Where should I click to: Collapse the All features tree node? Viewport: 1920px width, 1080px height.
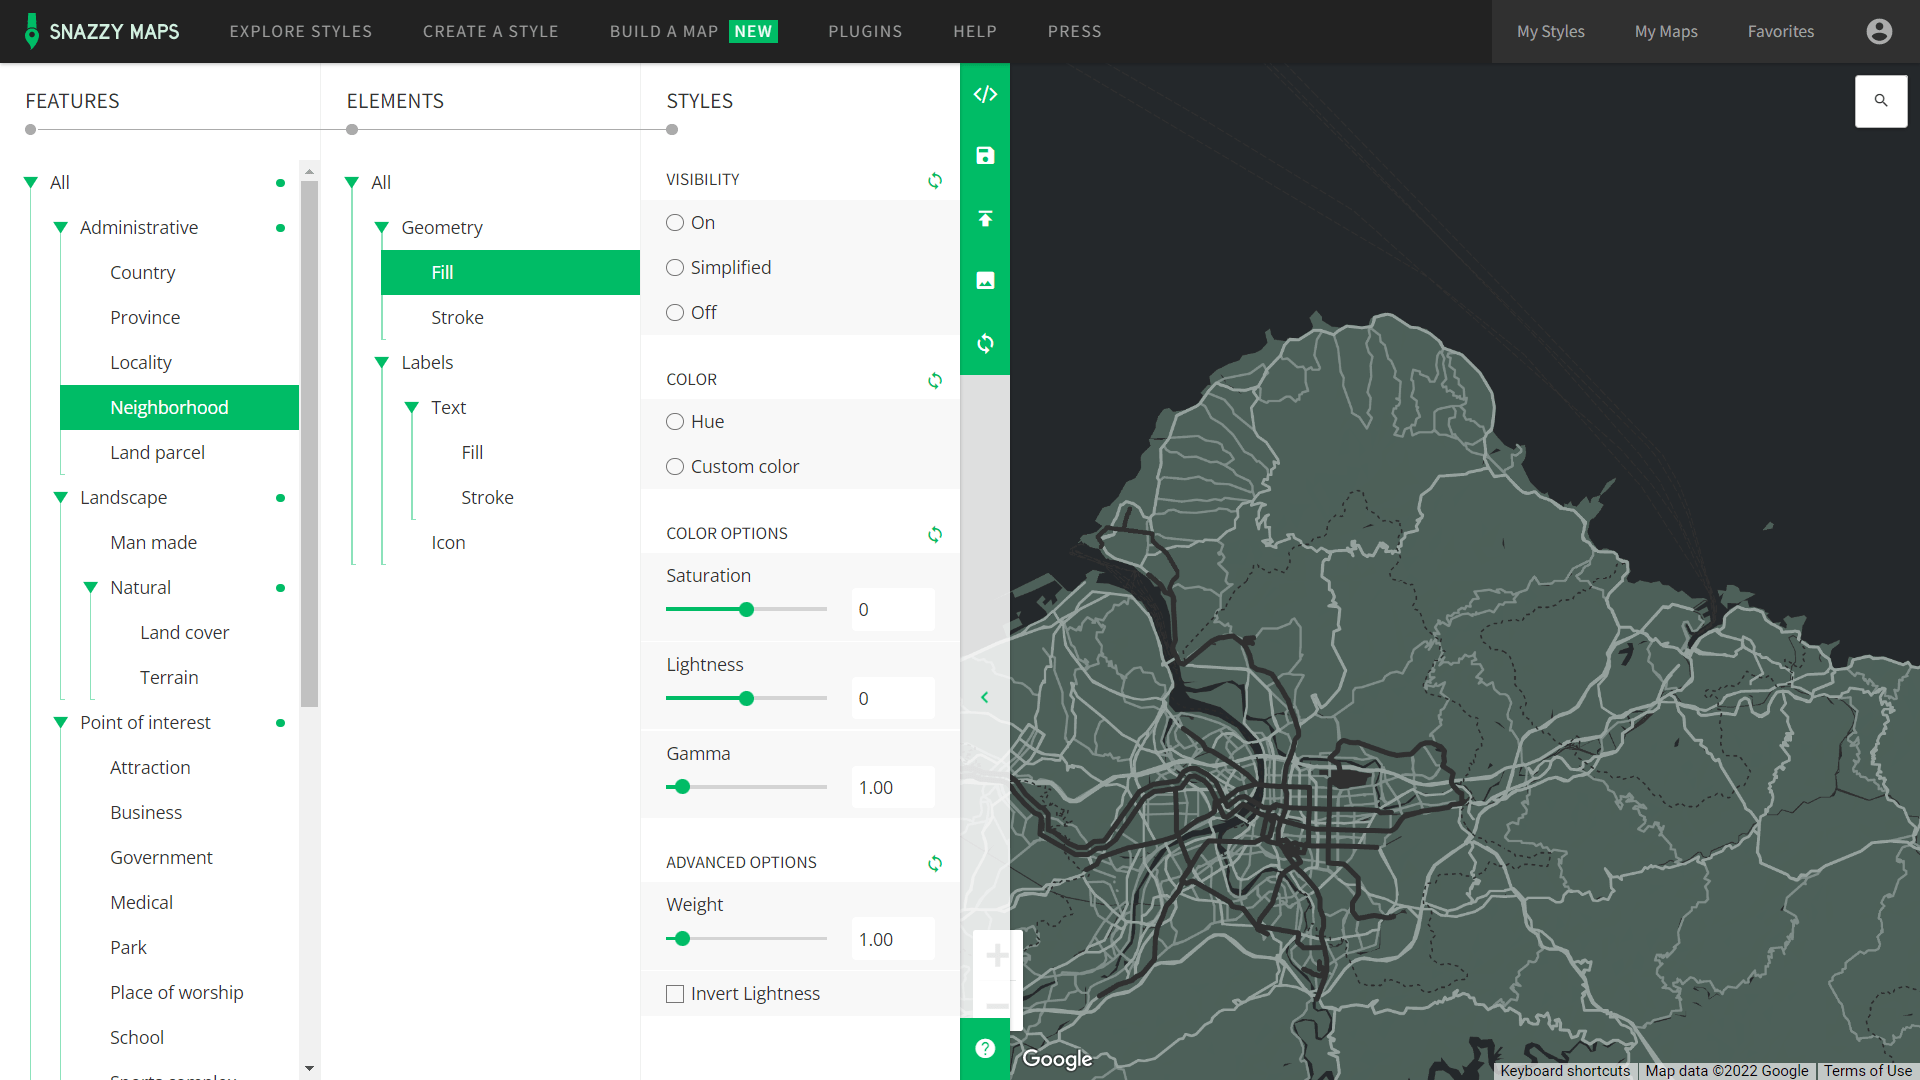tap(31, 182)
